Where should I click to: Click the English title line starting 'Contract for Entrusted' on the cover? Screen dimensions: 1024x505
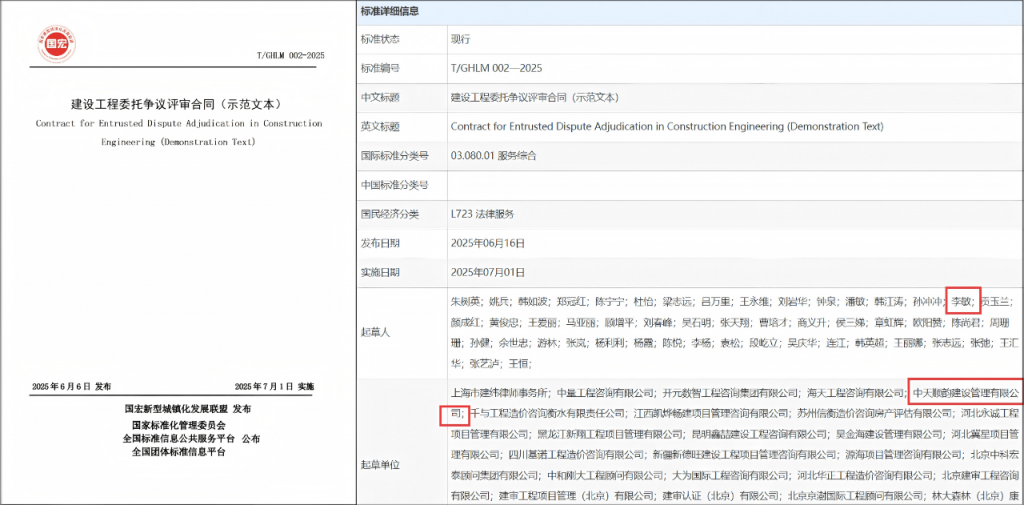tap(179, 123)
